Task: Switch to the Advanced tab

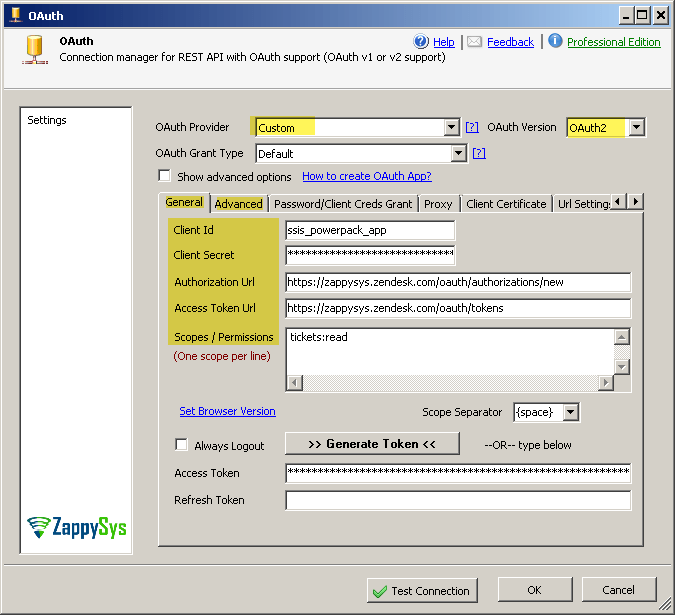Action: click(238, 204)
